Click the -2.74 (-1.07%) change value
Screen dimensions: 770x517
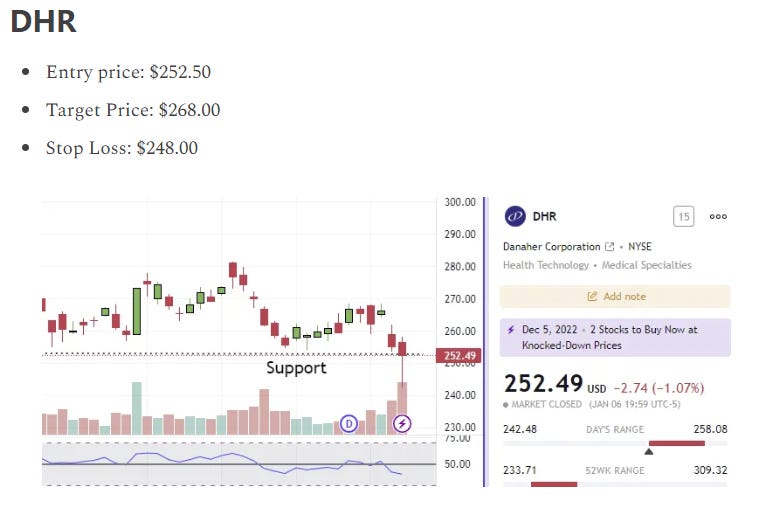659,388
